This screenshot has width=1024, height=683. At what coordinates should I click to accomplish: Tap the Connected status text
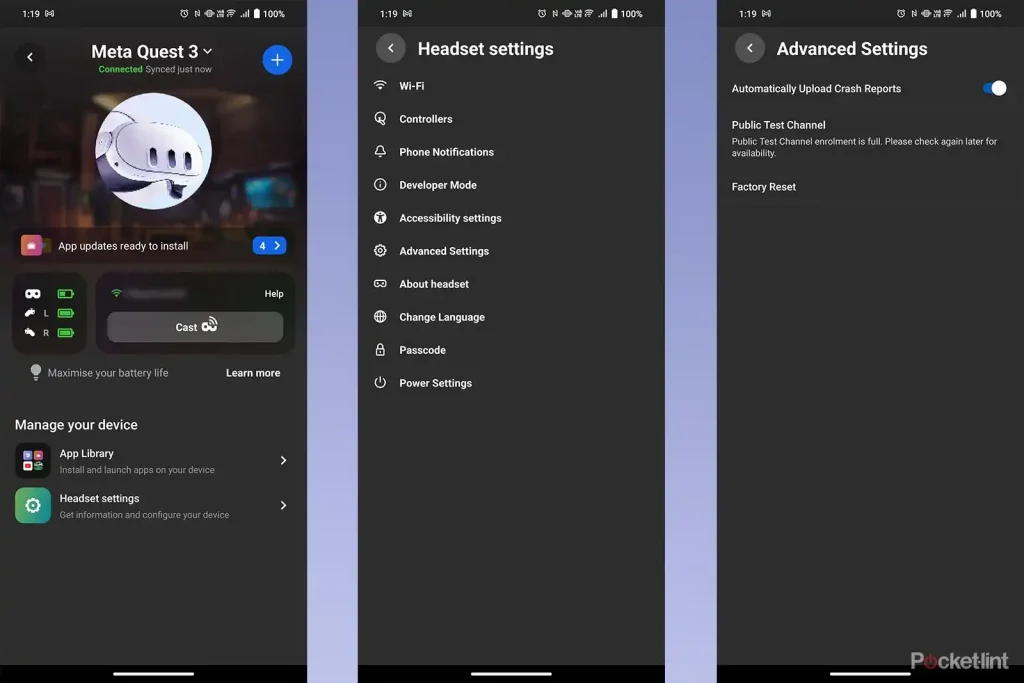(120, 69)
